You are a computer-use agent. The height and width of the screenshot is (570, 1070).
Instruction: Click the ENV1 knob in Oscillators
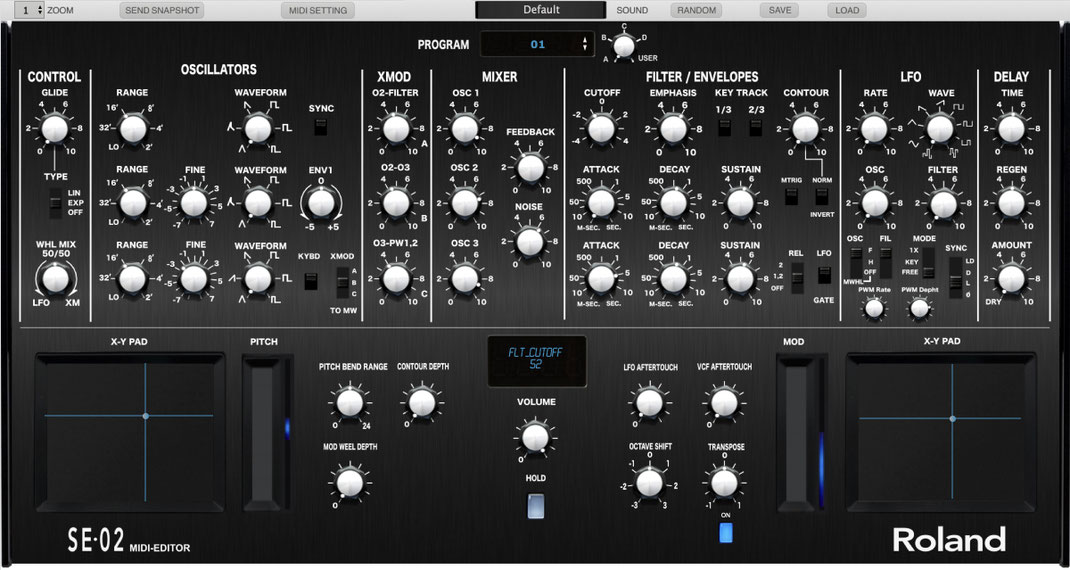point(319,203)
